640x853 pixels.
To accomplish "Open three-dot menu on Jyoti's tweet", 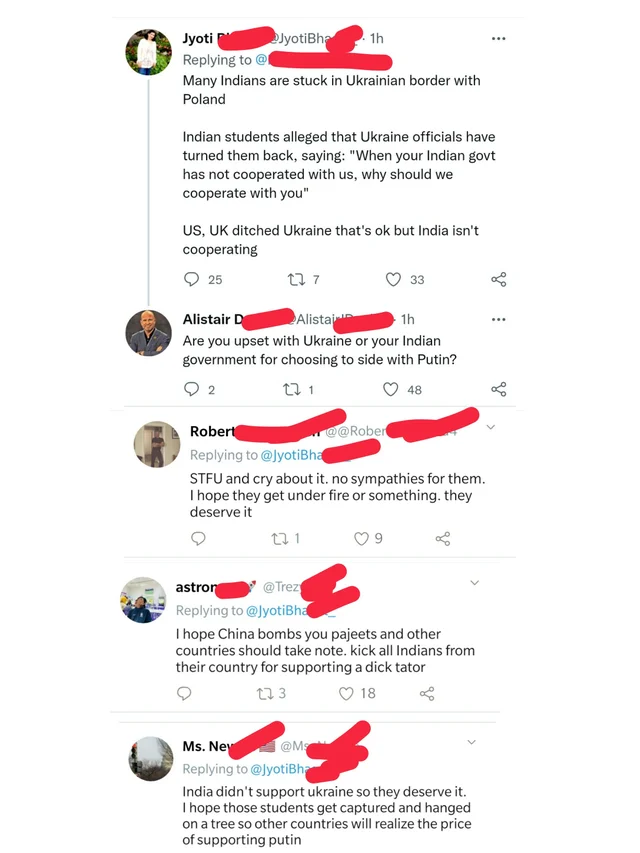I will (x=499, y=38).
